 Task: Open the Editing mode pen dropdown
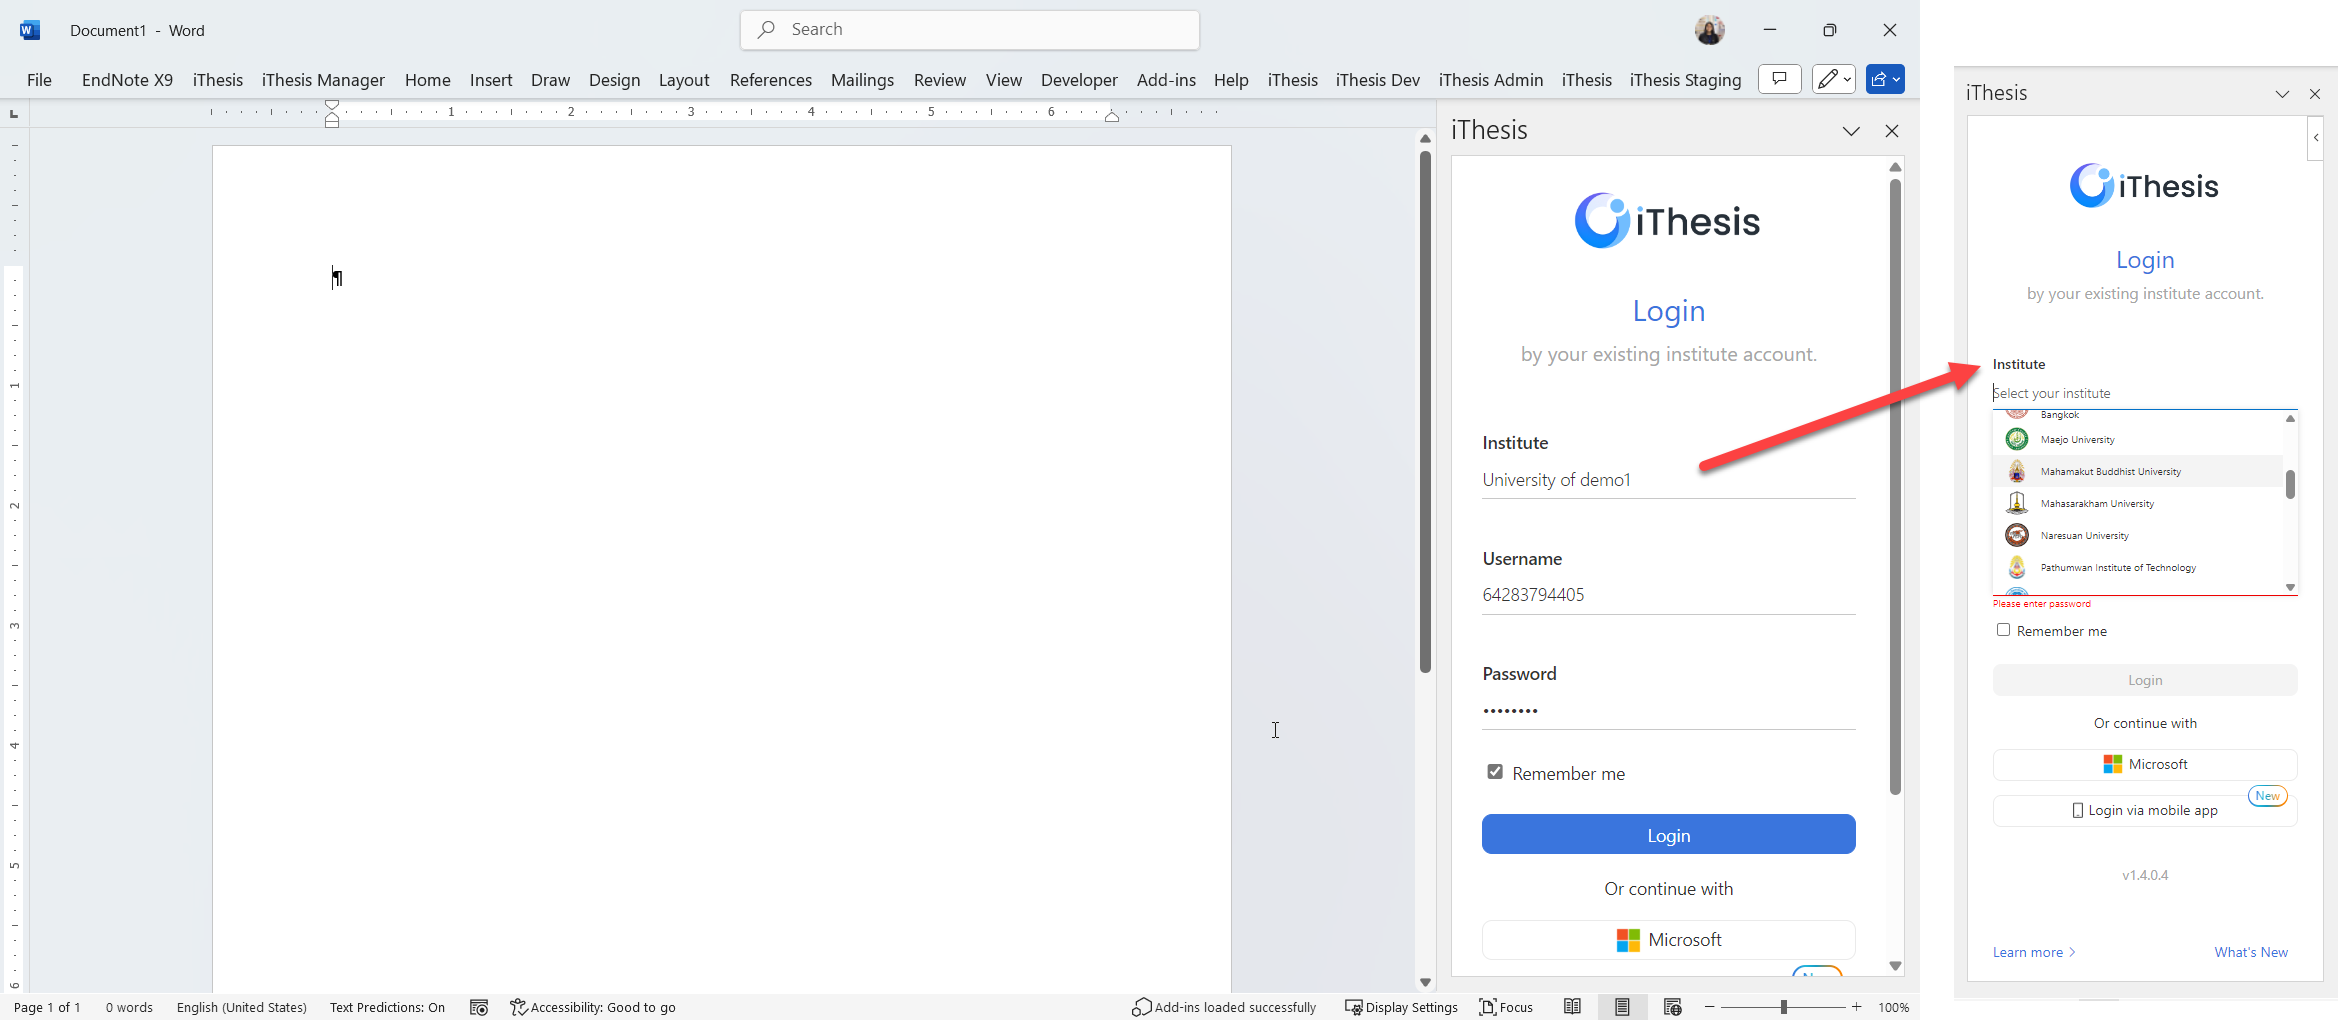tap(1834, 79)
